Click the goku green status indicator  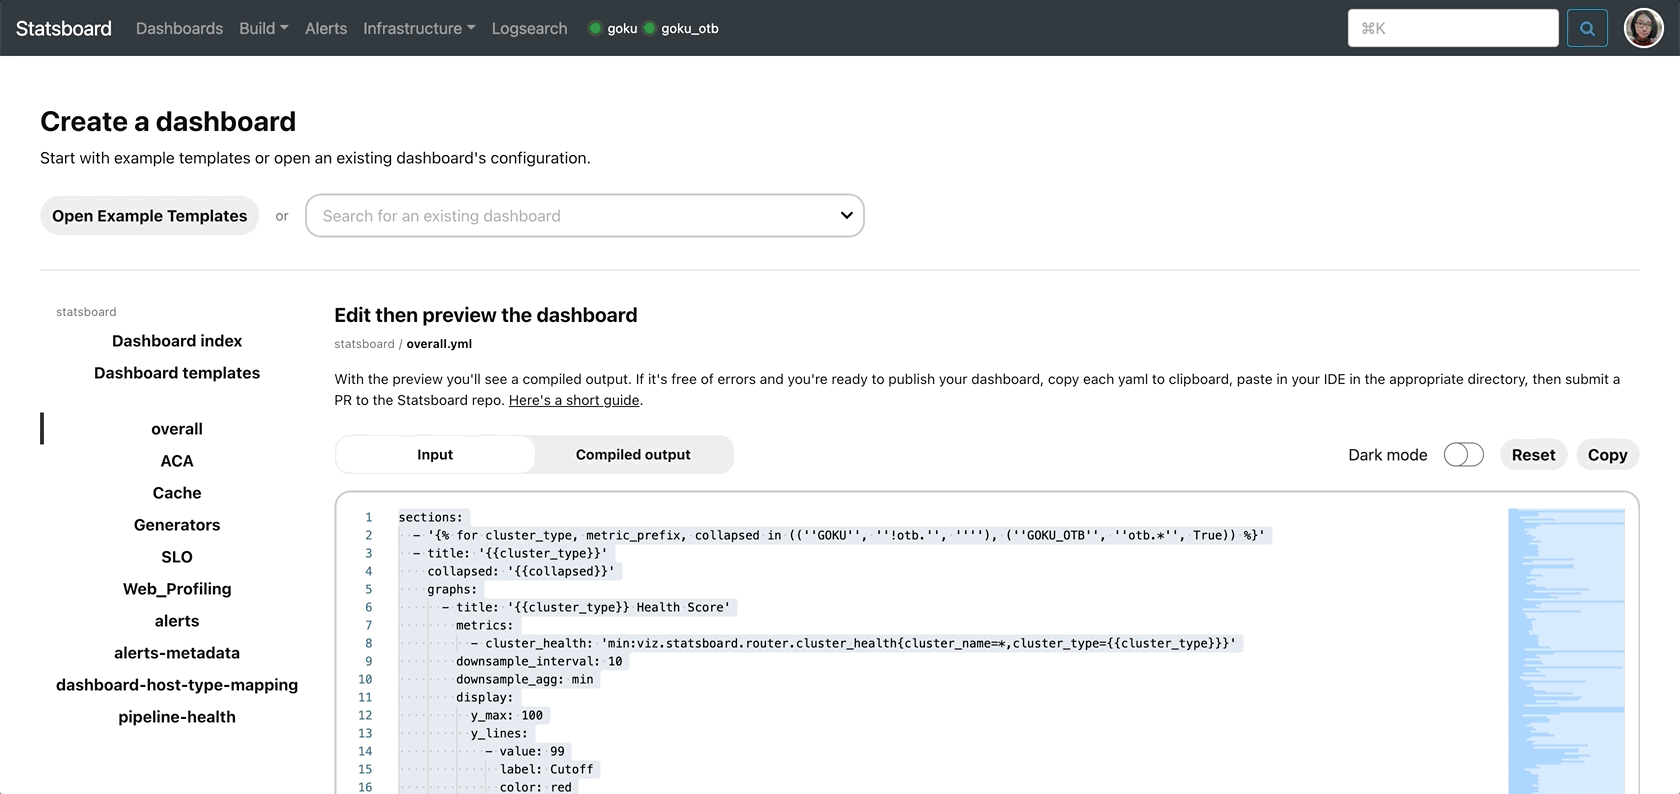pos(595,28)
